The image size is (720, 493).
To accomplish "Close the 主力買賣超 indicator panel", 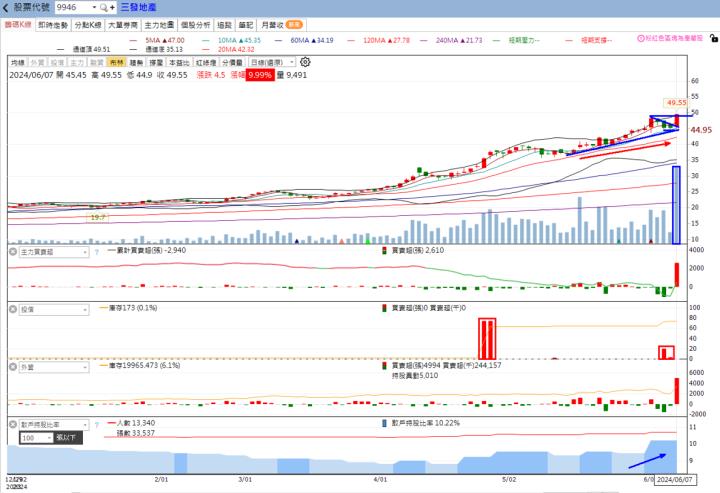I will point(13,252).
